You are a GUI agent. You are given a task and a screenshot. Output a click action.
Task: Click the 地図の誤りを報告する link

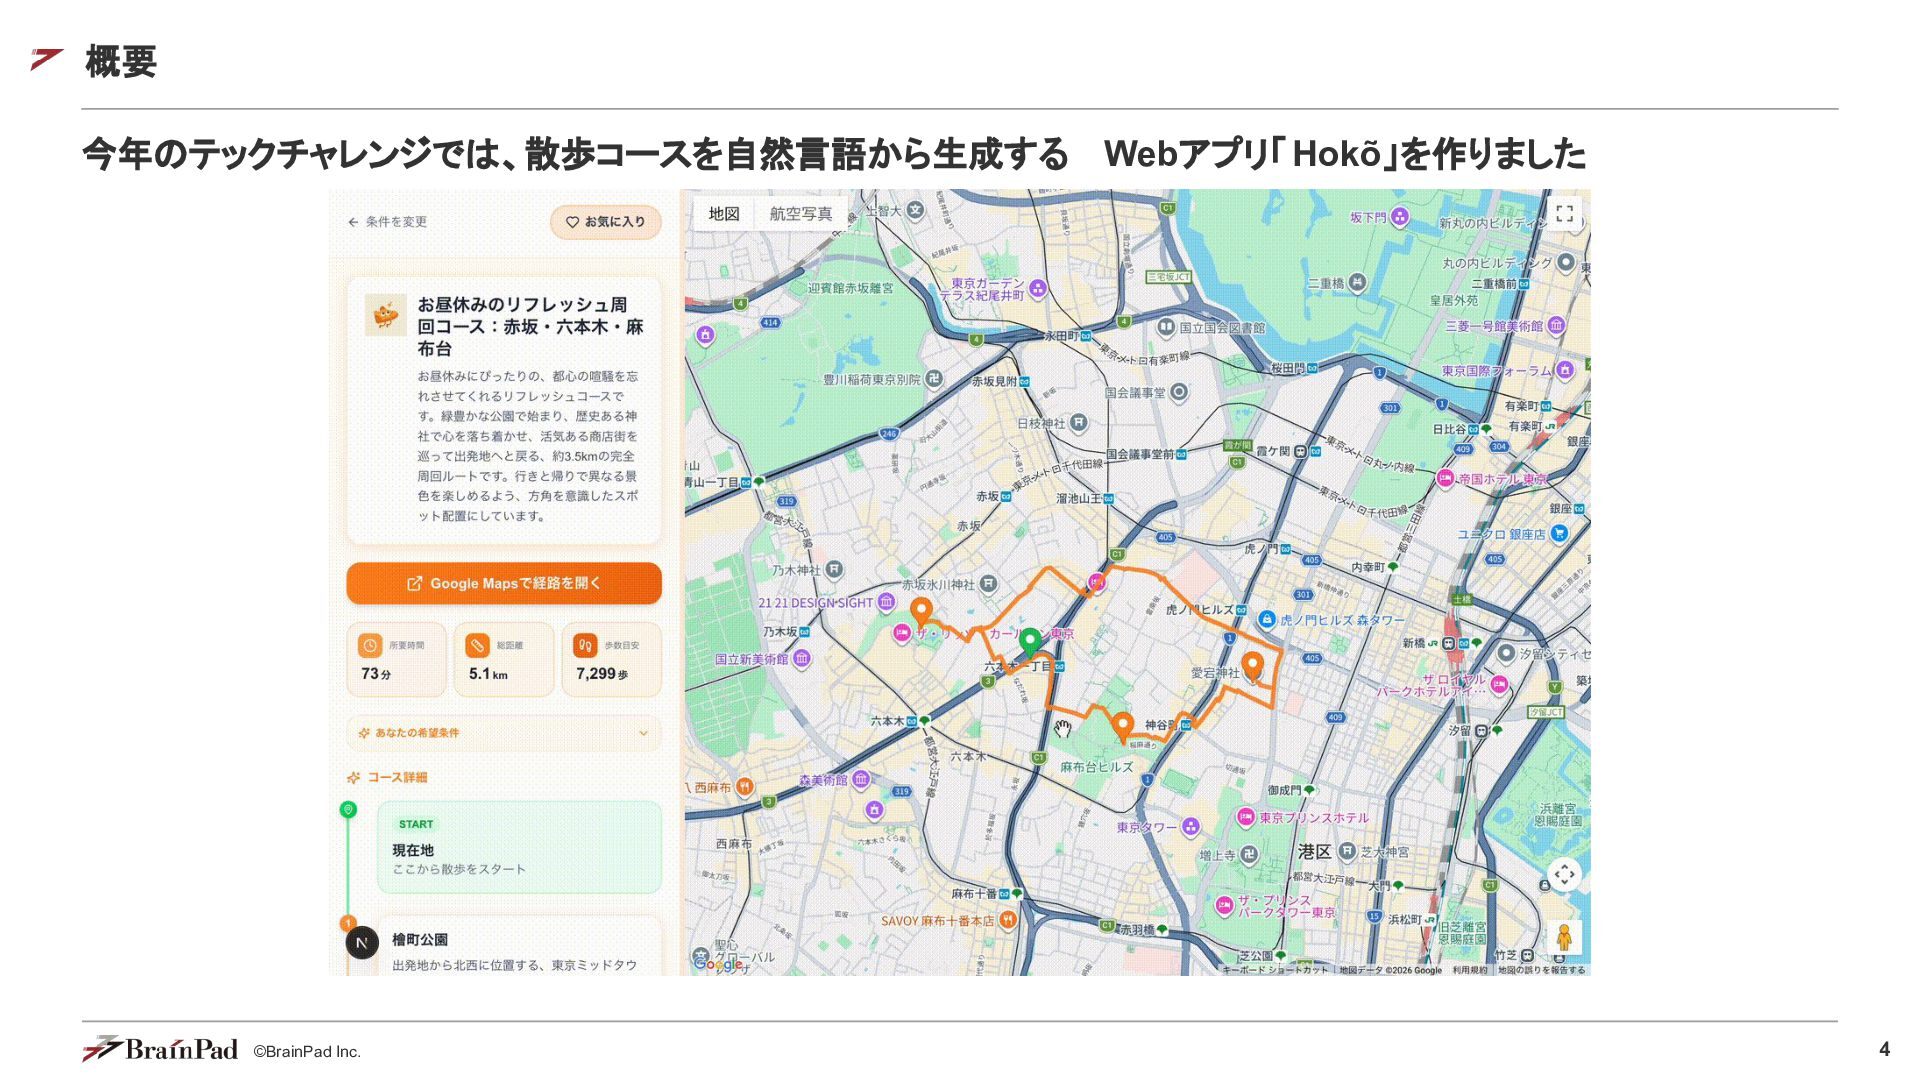point(1542,970)
